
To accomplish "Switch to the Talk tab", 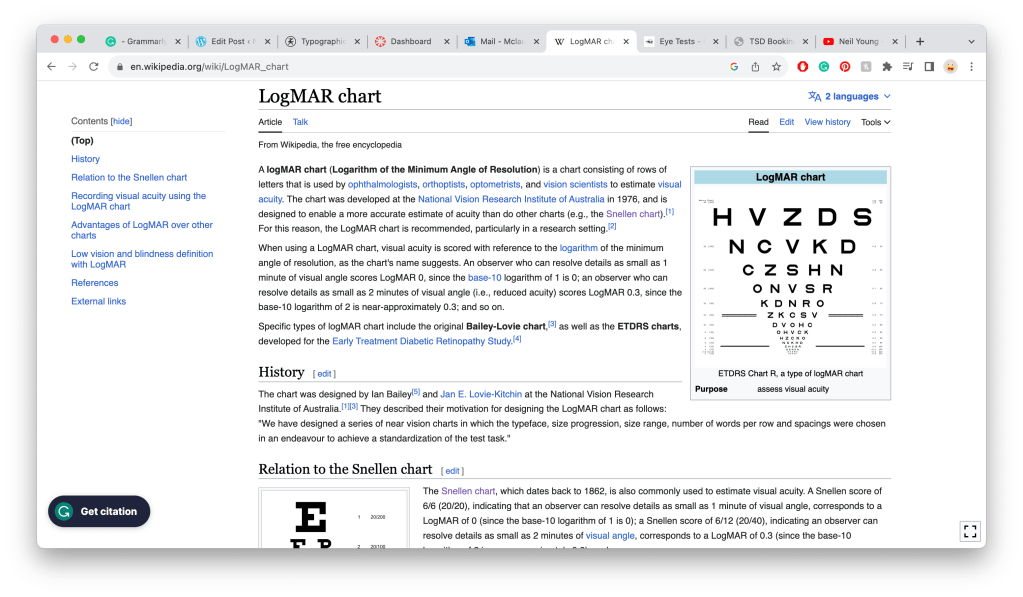I will (300, 122).
